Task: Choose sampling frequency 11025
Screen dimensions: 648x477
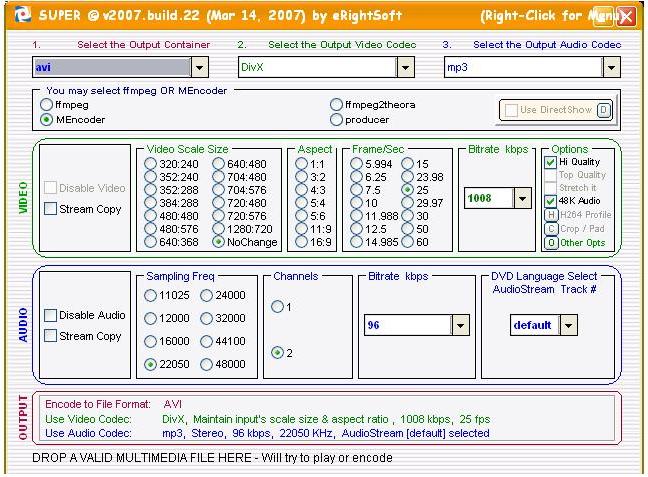Action: coord(150,296)
